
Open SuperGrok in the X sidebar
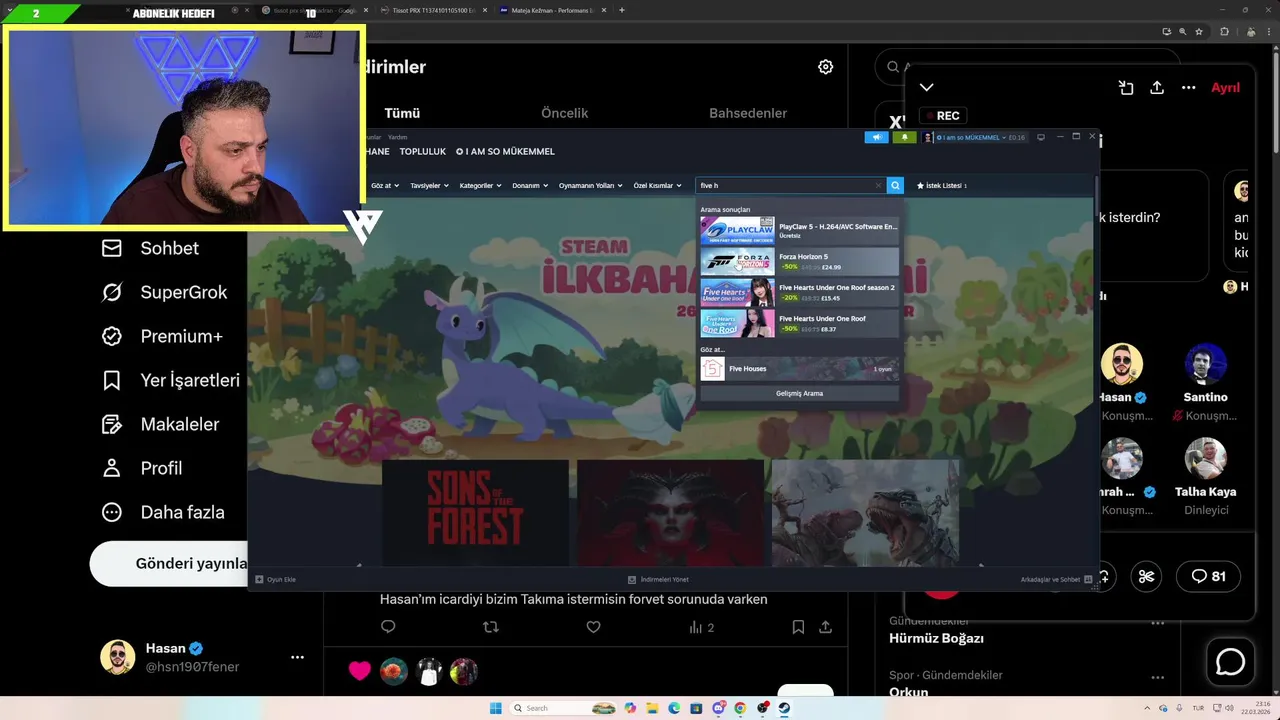[164, 292]
